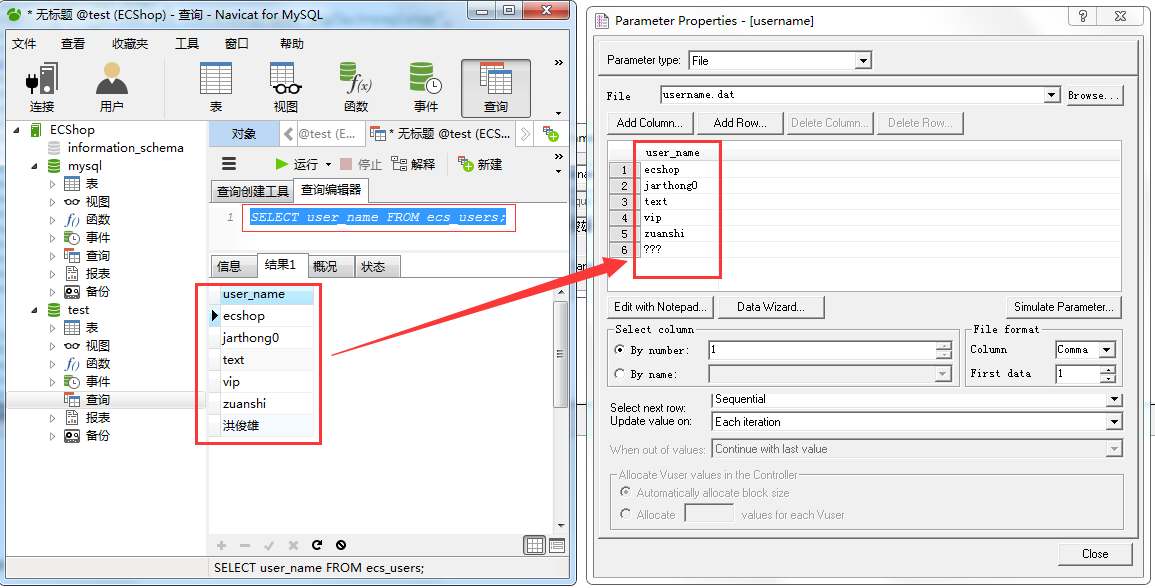1155x588 pixels.
Task: Collapse the test database node
Action: pos(34,310)
